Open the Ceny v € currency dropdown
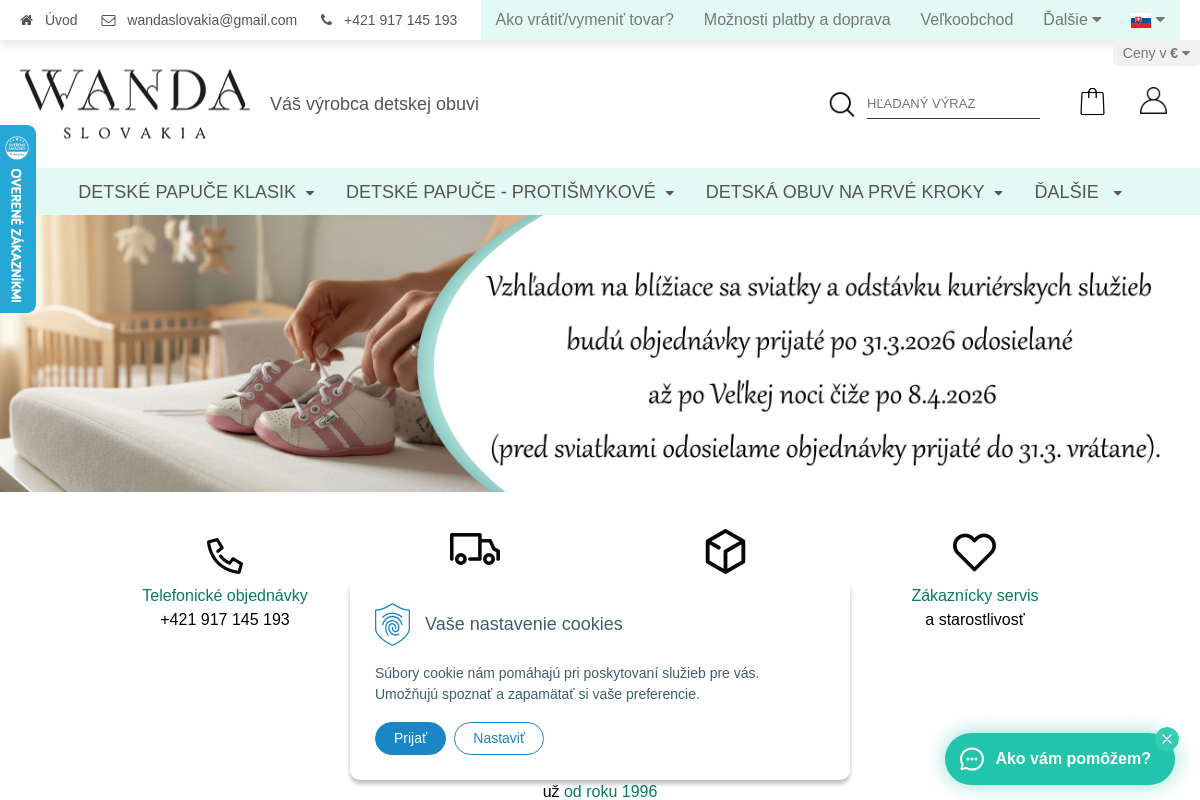This screenshot has width=1200, height=800. tap(1156, 53)
